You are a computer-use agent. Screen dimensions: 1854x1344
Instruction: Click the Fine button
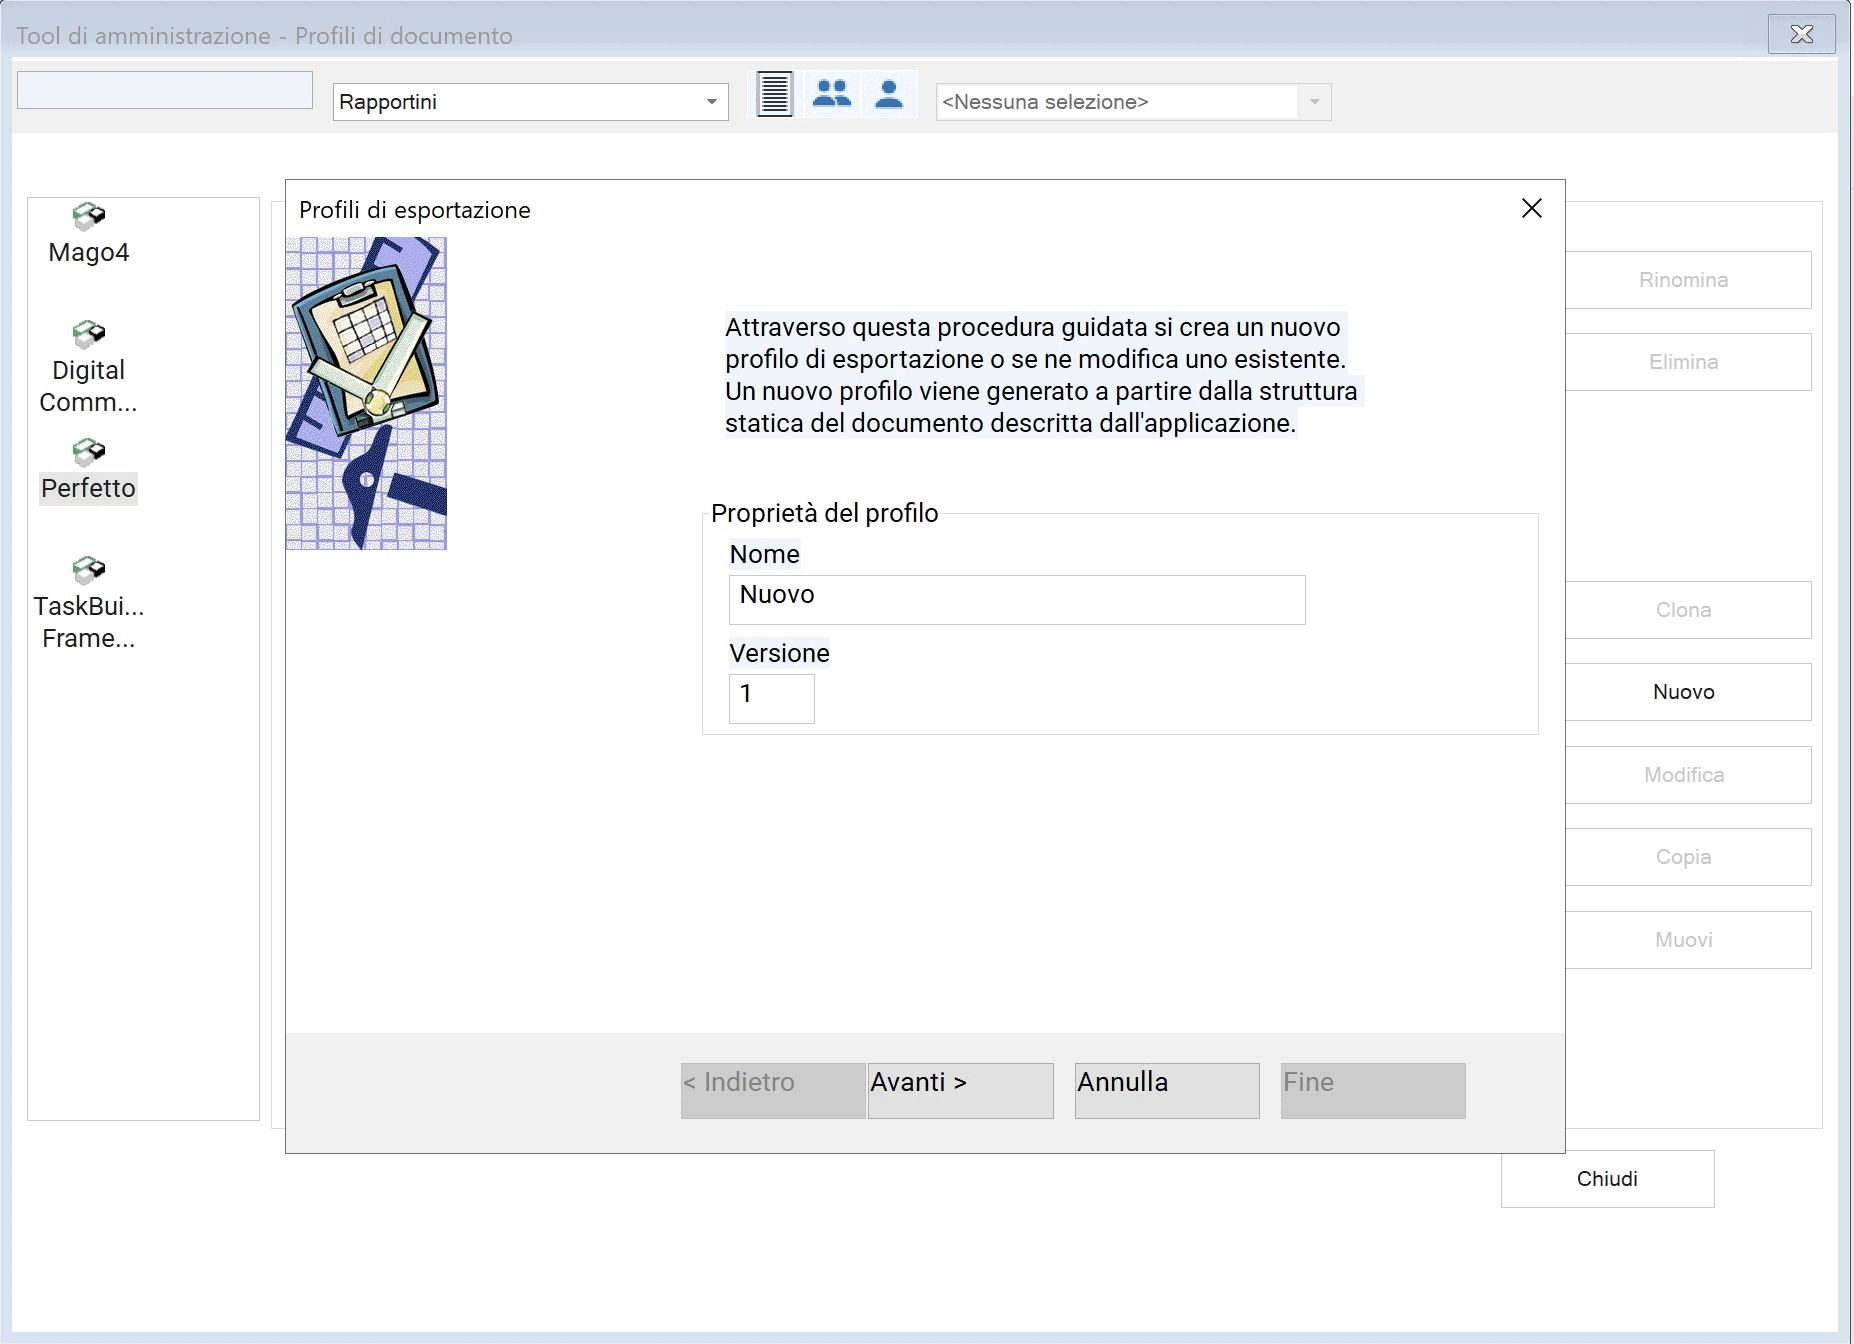[x=1373, y=1090]
